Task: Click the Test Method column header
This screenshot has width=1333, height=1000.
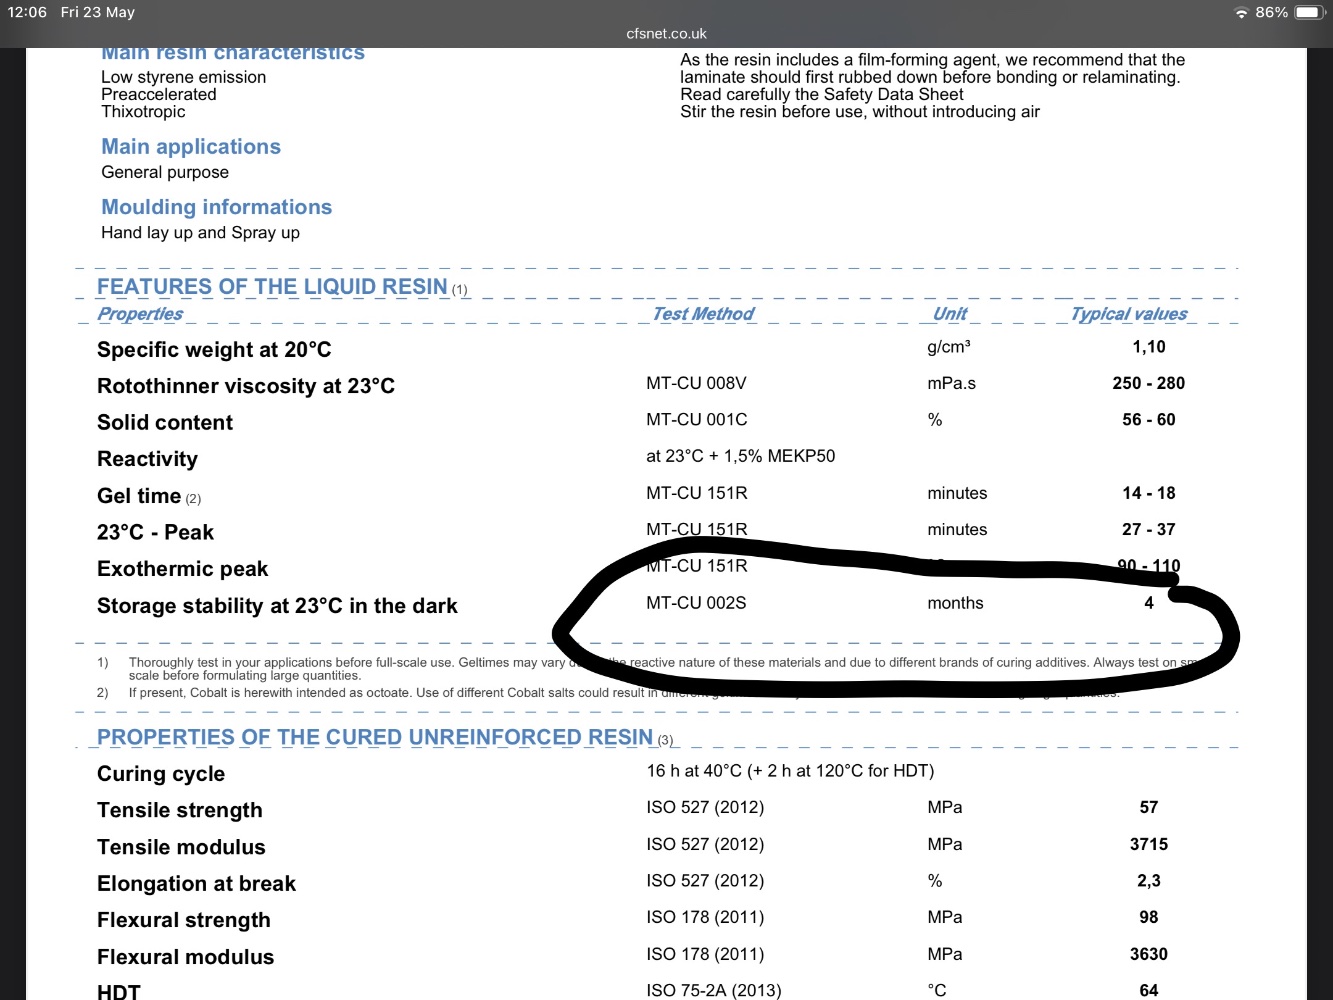Action: tap(702, 314)
